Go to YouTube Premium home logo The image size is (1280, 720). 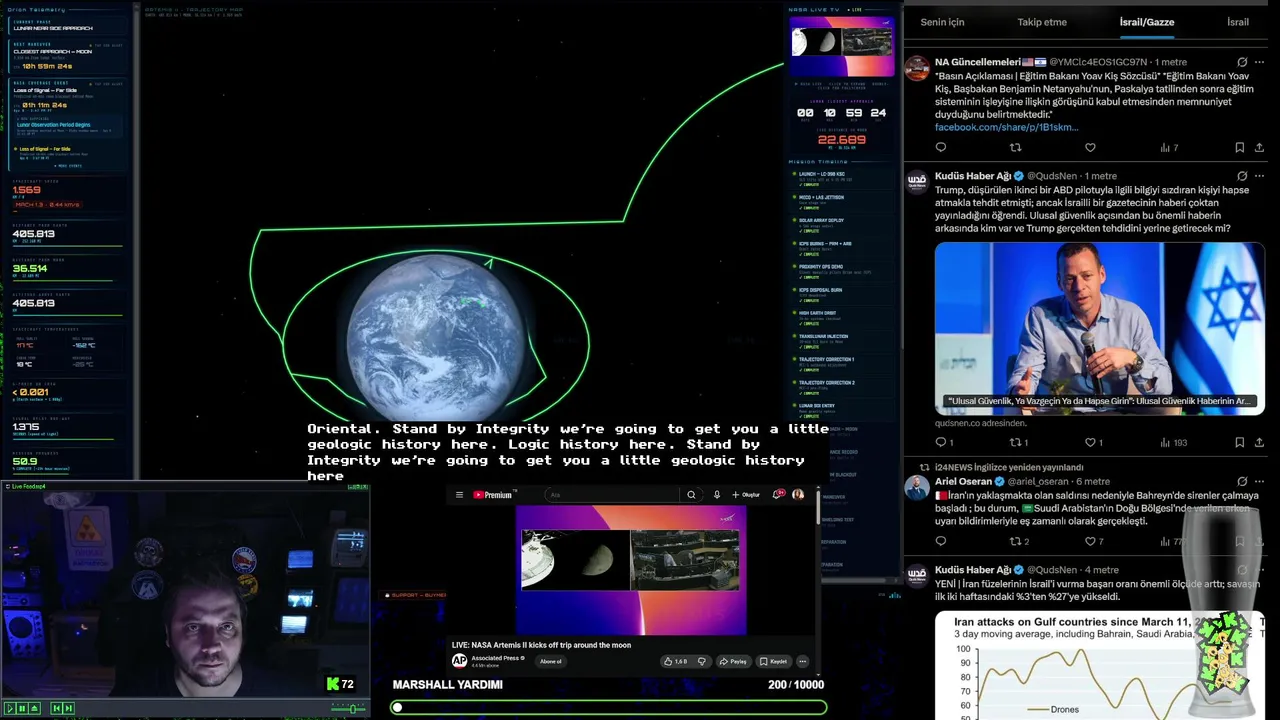pos(492,494)
